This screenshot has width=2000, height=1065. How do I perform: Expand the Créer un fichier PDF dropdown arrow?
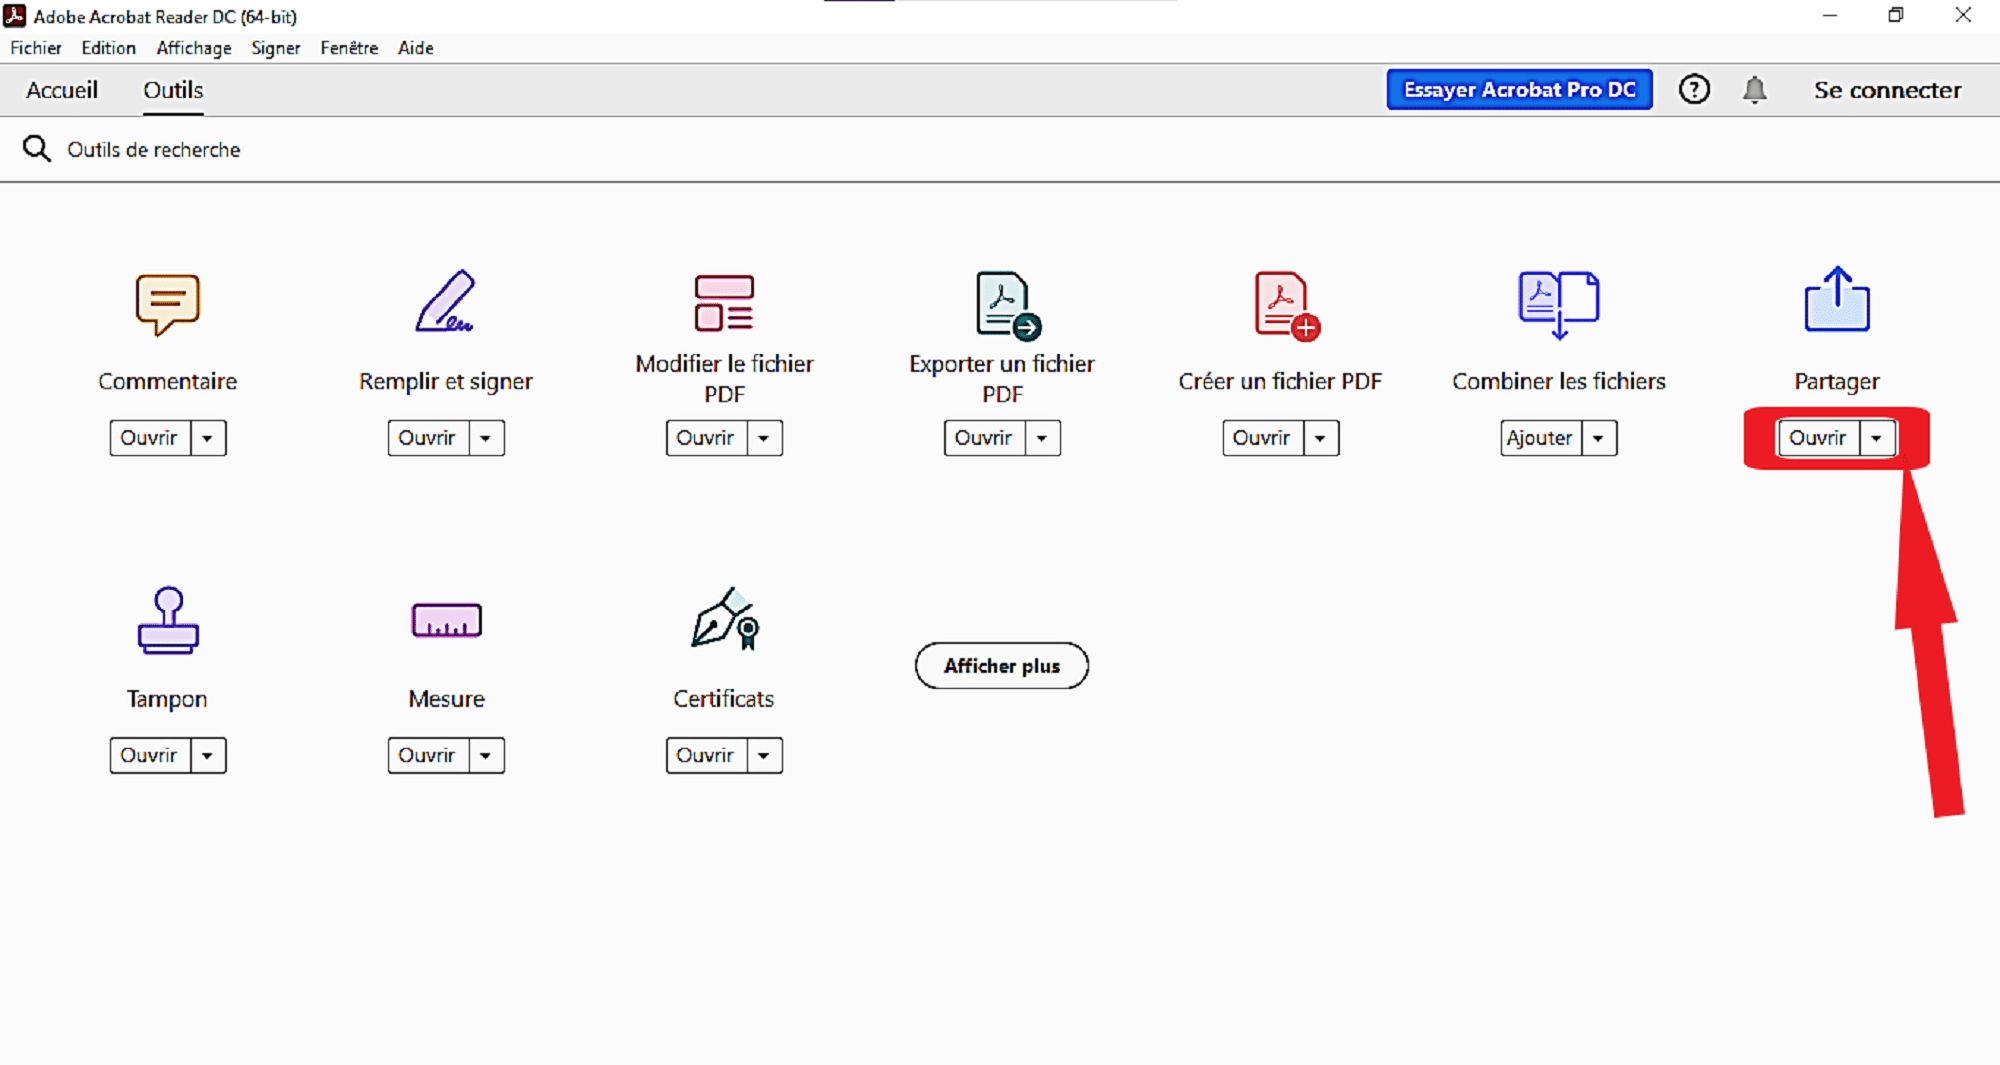[1320, 438]
